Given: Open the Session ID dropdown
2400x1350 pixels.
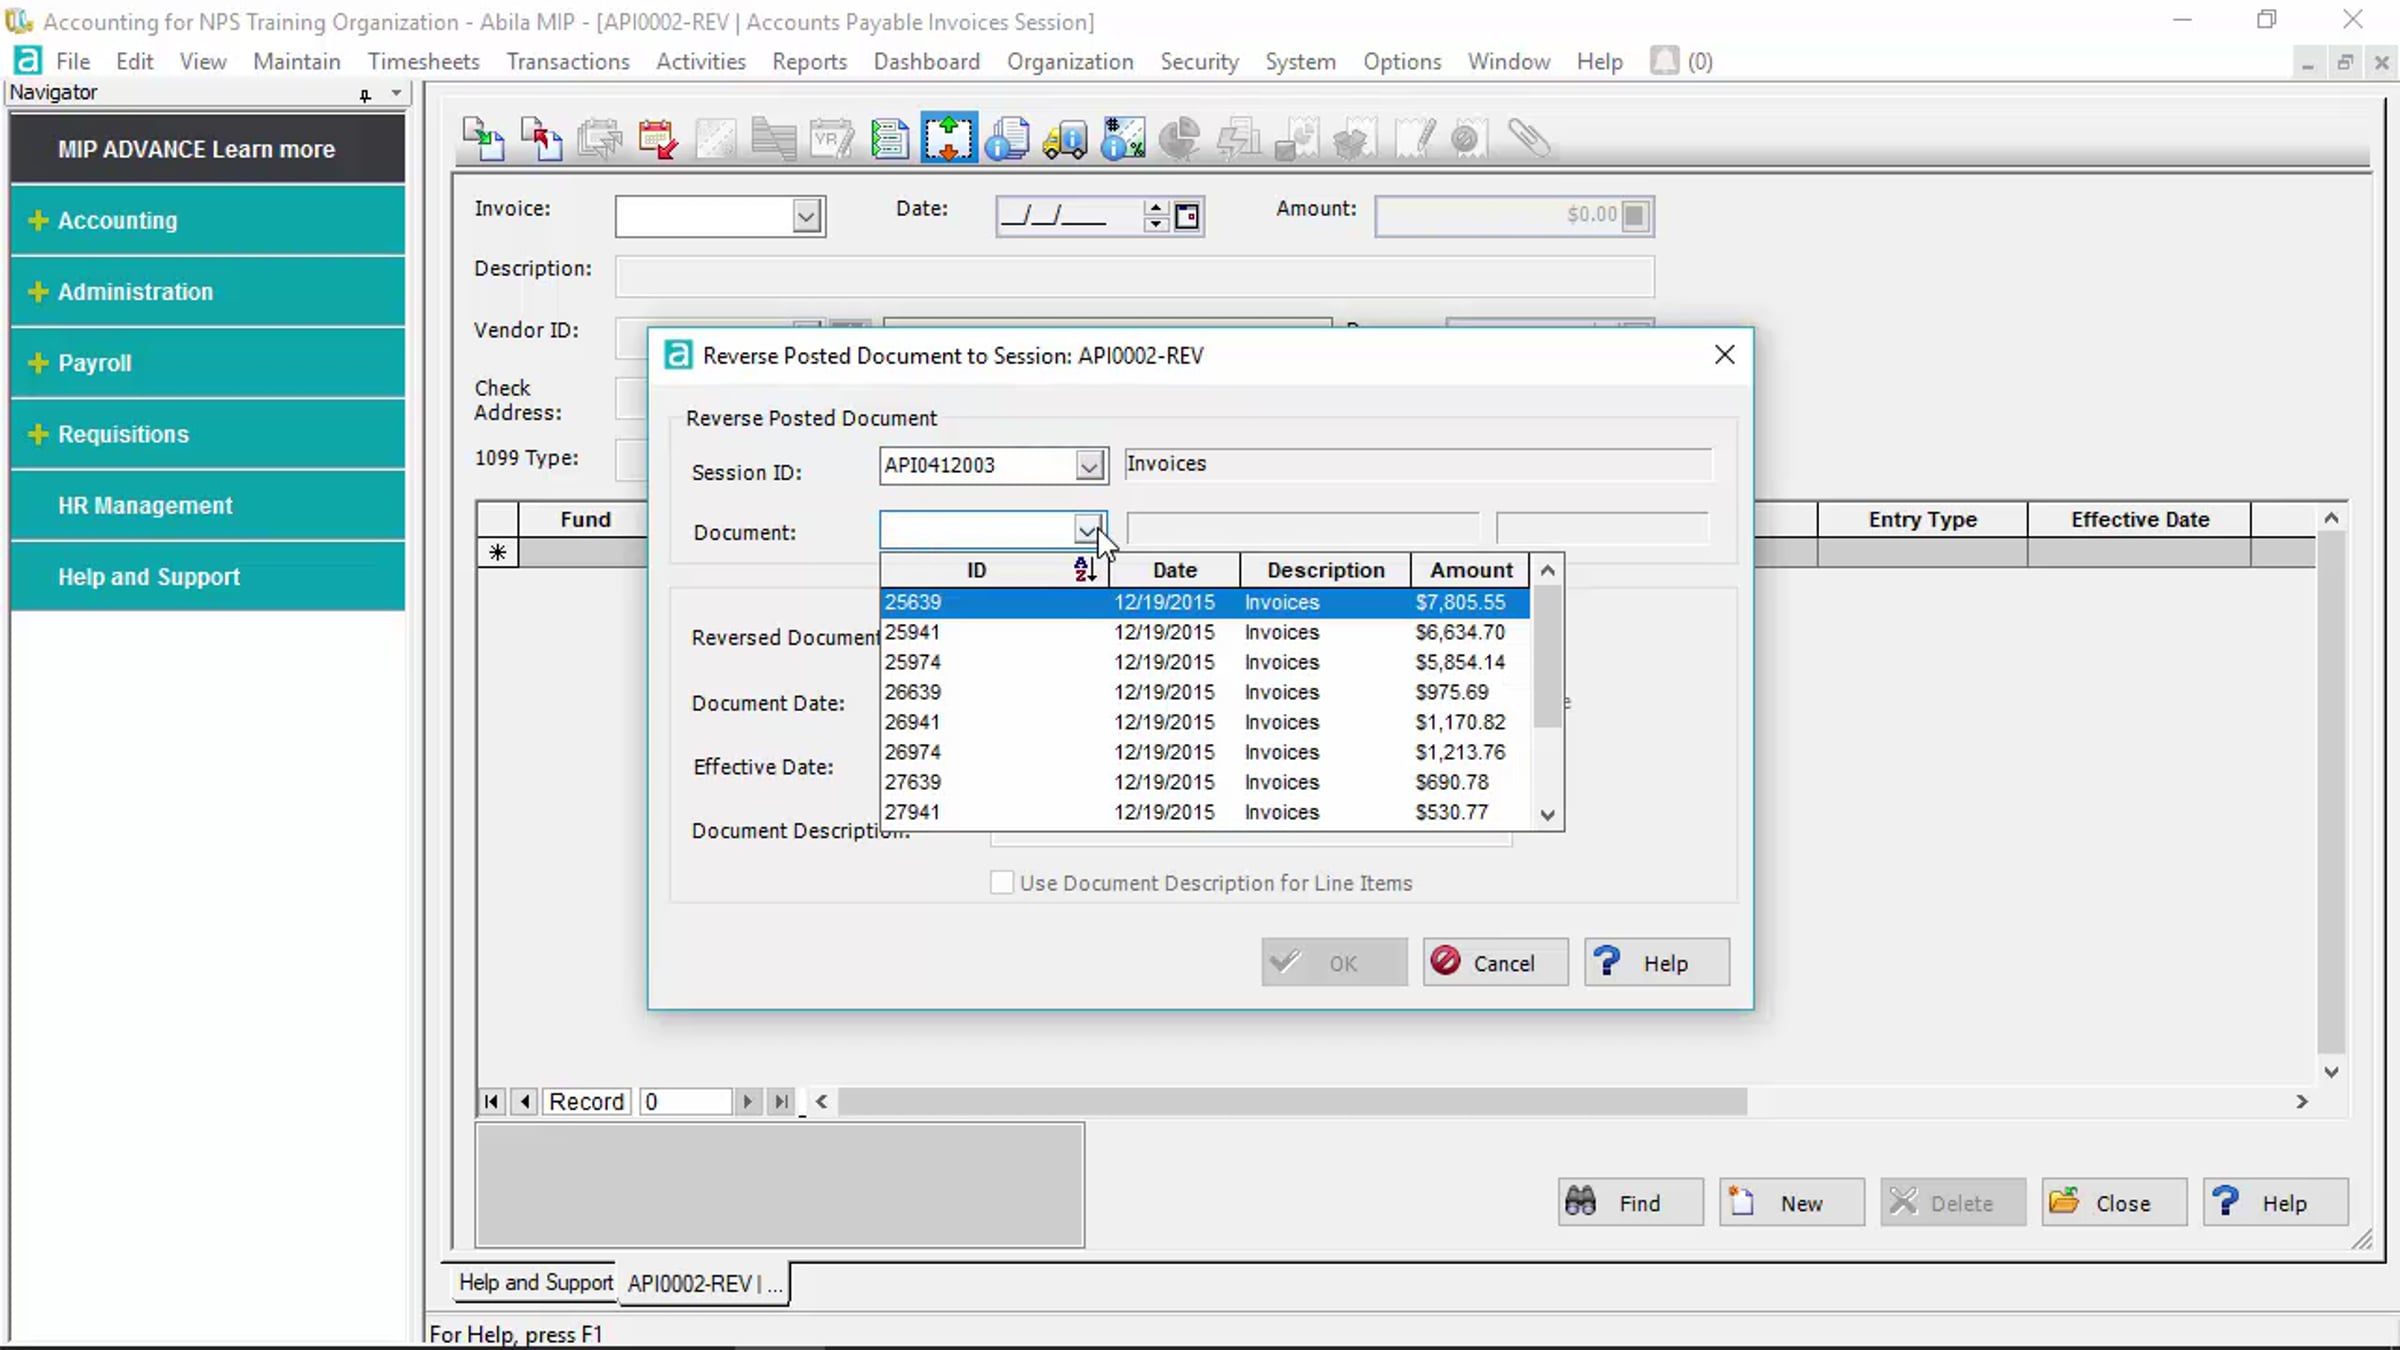Looking at the screenshot, I should pyautogui.click(x=1089, y=465).
